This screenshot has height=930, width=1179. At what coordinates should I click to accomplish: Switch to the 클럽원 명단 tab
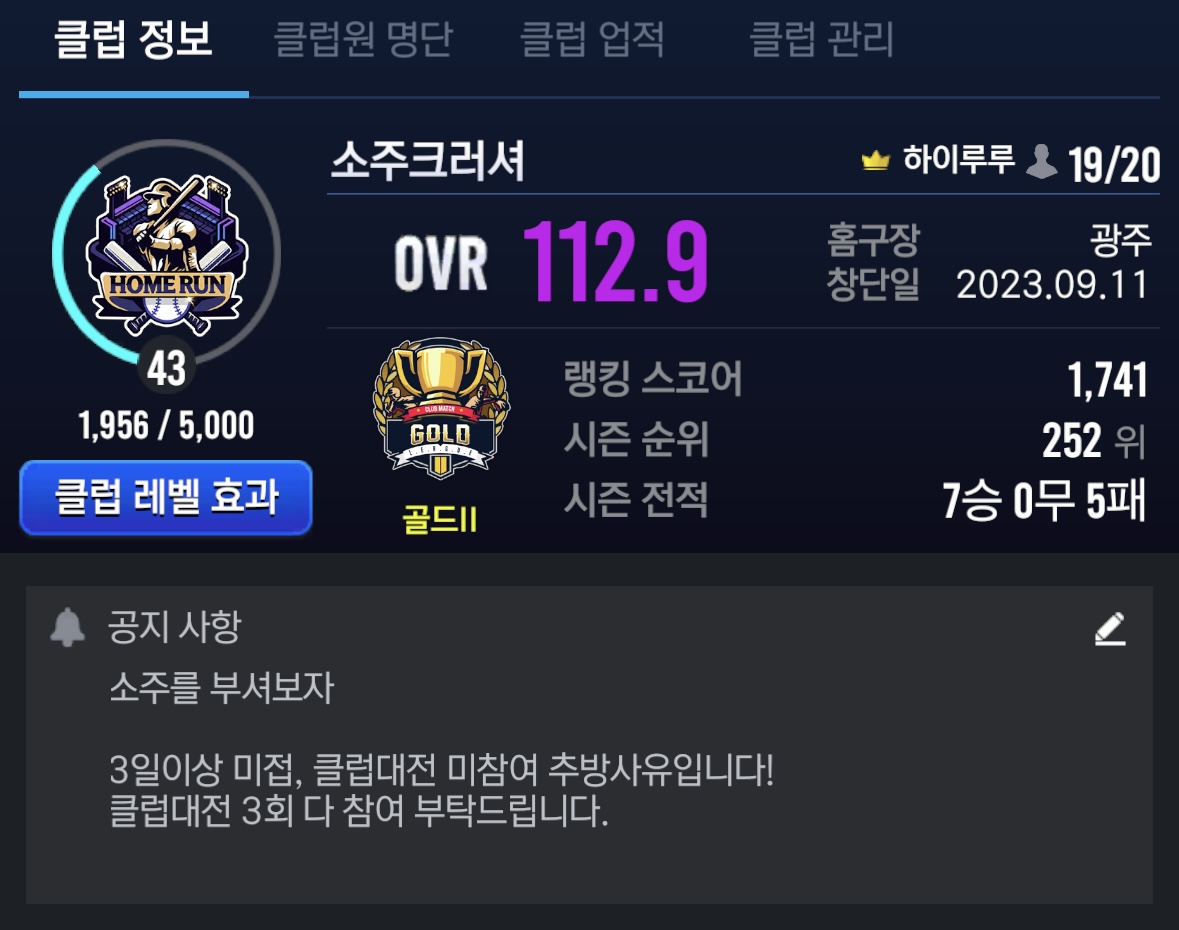[x=363, y=39]
